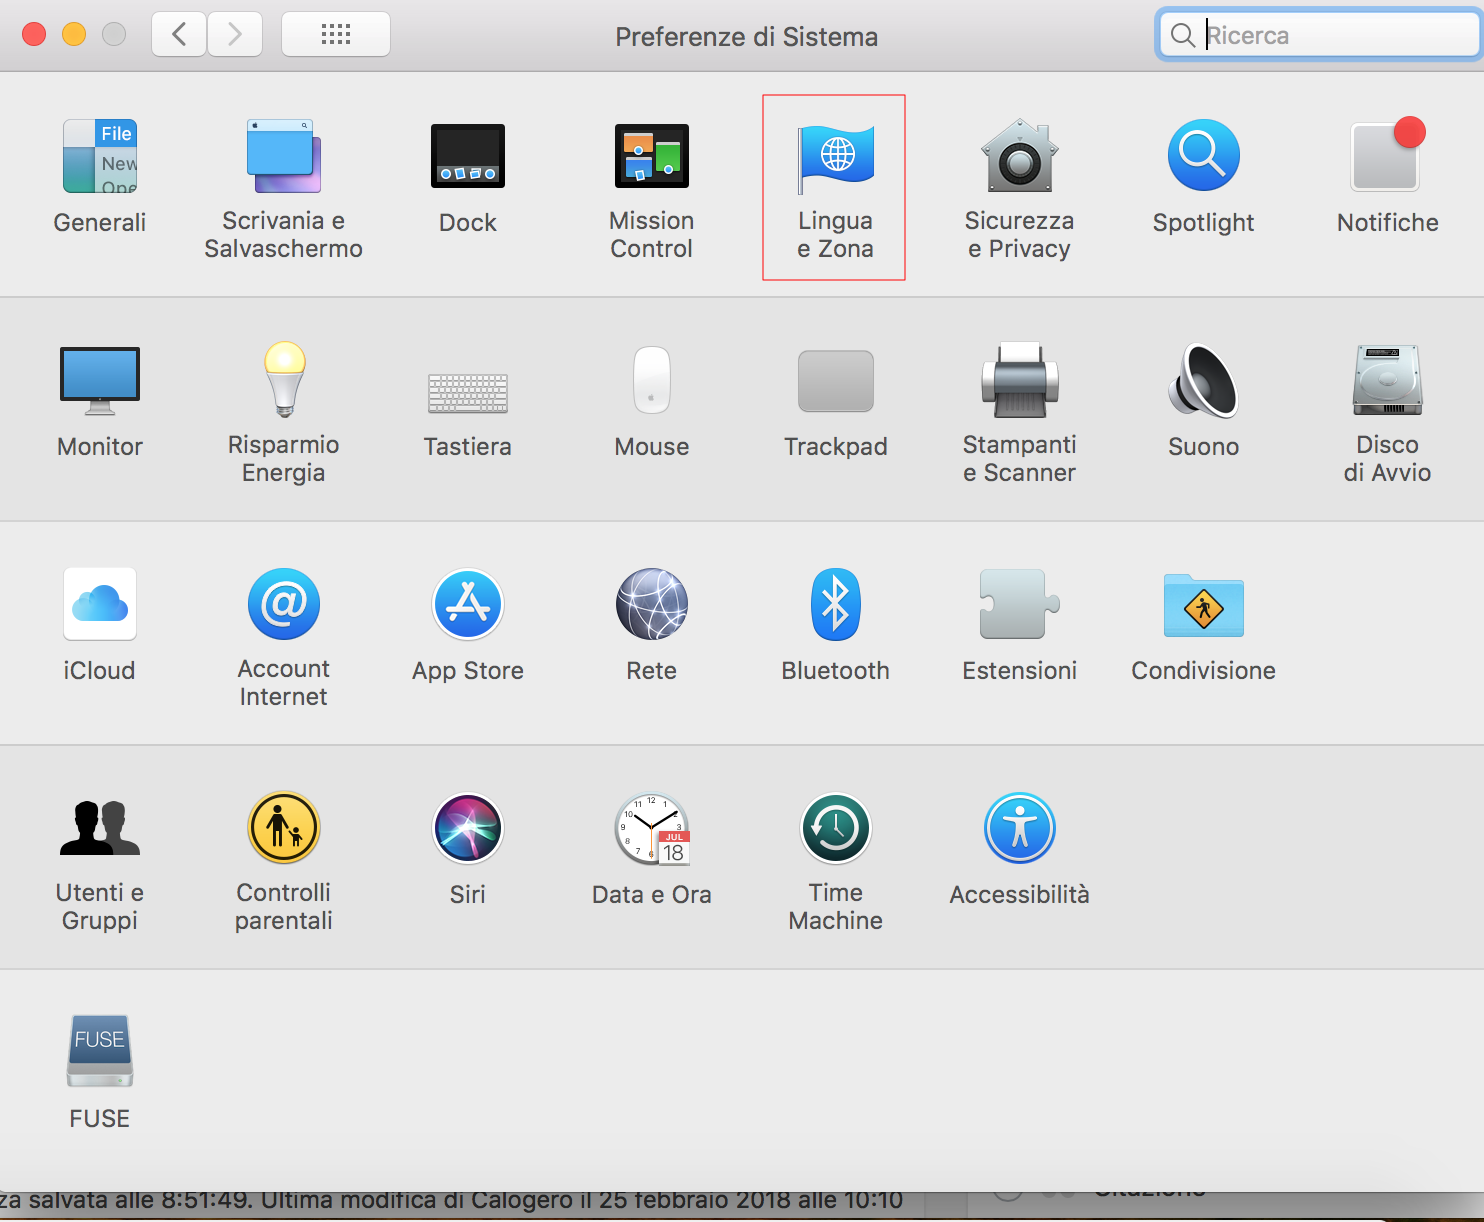Click the back navigation arrow

(x=179, y=35)
